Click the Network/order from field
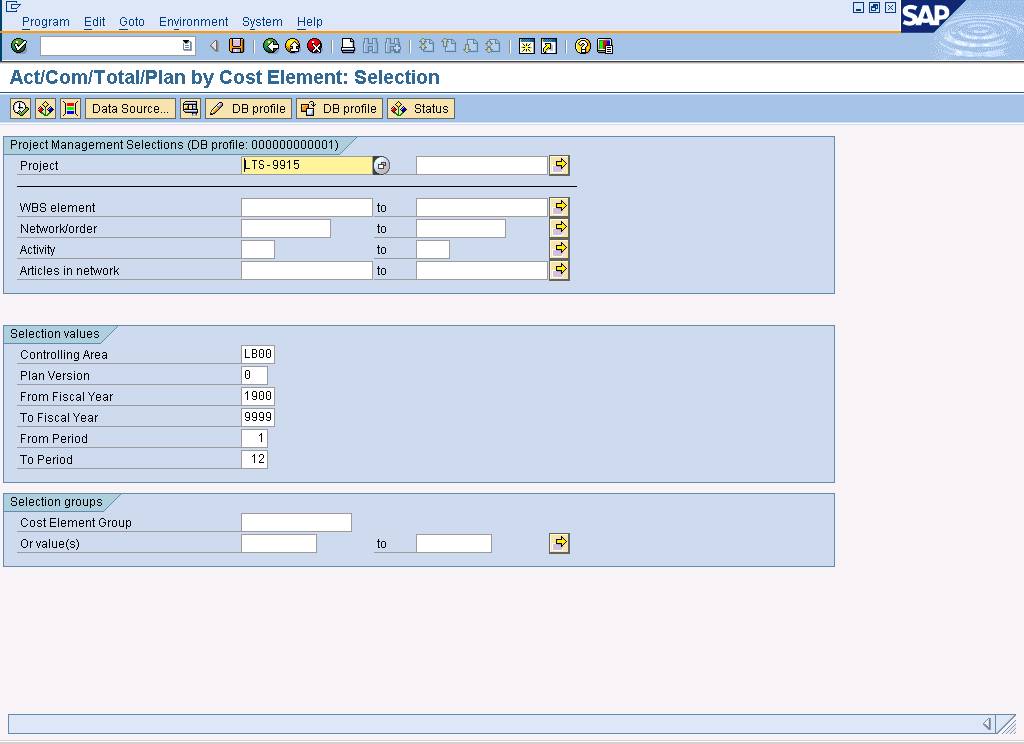Screen dimensions: 1024x744 pos(286,228)
